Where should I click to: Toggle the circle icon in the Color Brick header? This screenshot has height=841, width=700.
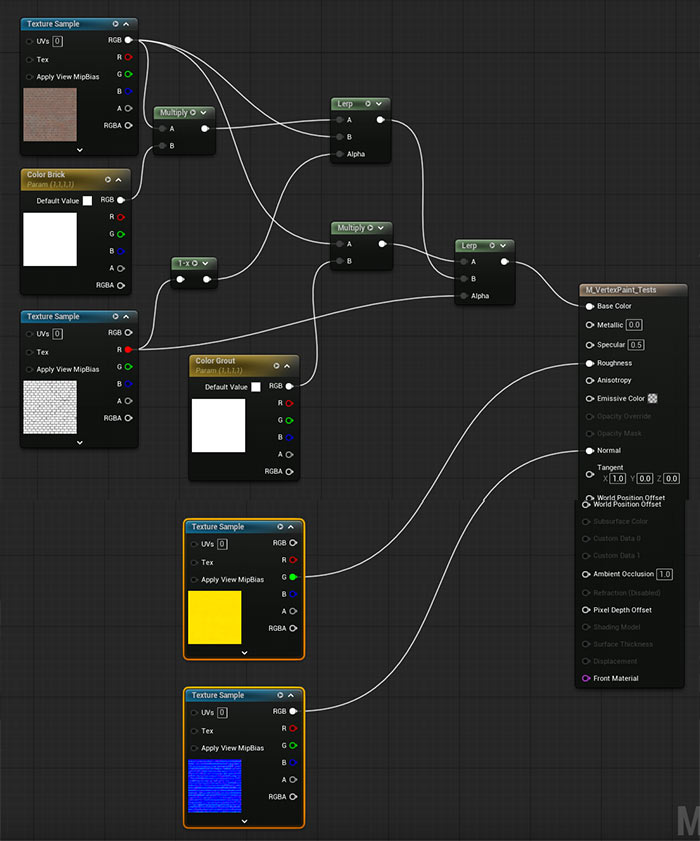107,180
